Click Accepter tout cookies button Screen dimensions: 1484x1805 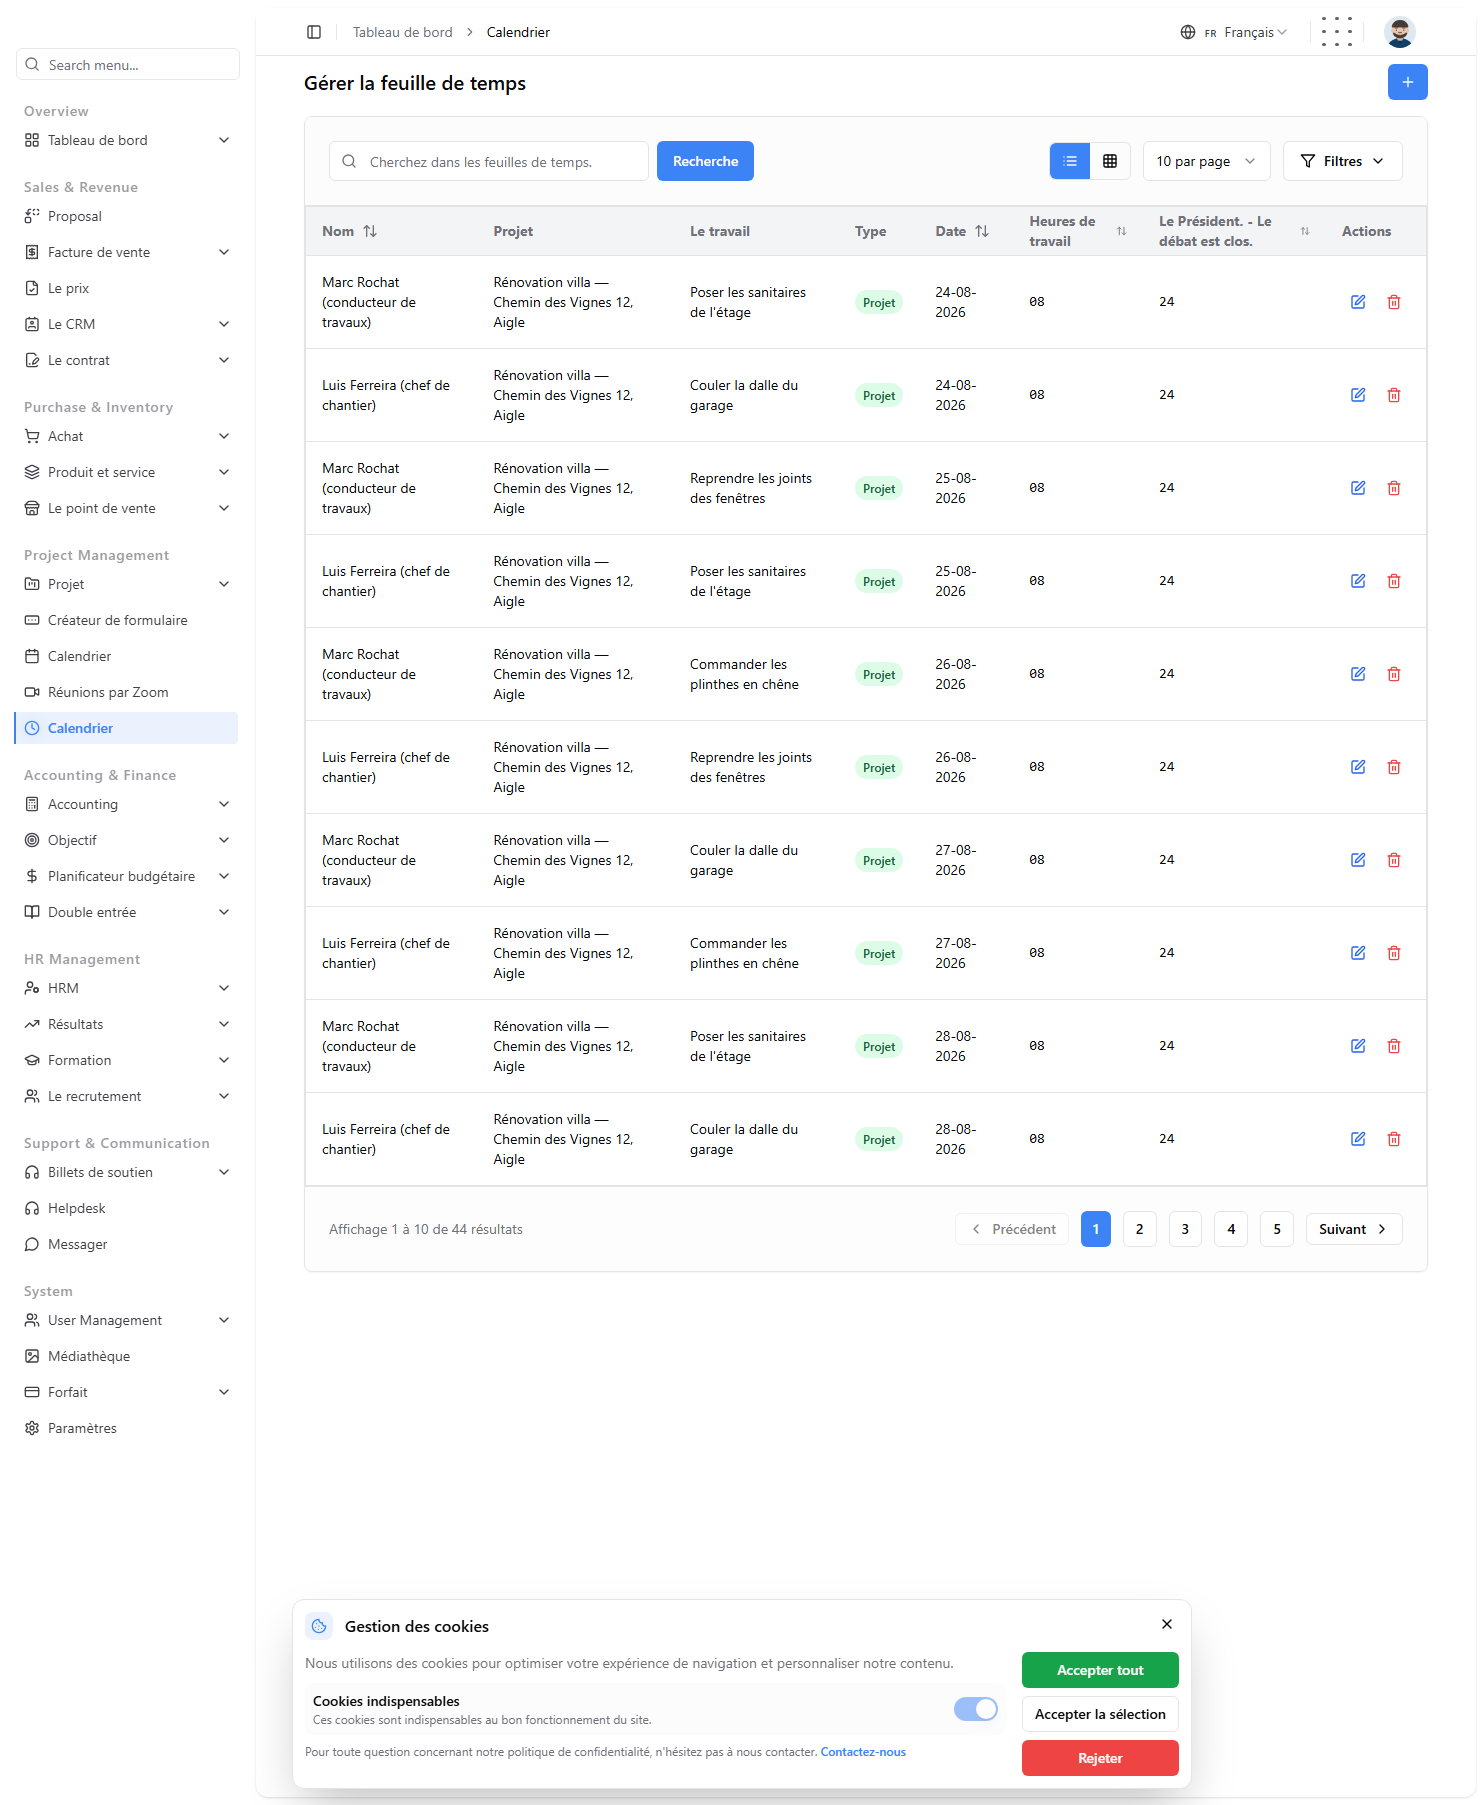tap(1100, 1670)
